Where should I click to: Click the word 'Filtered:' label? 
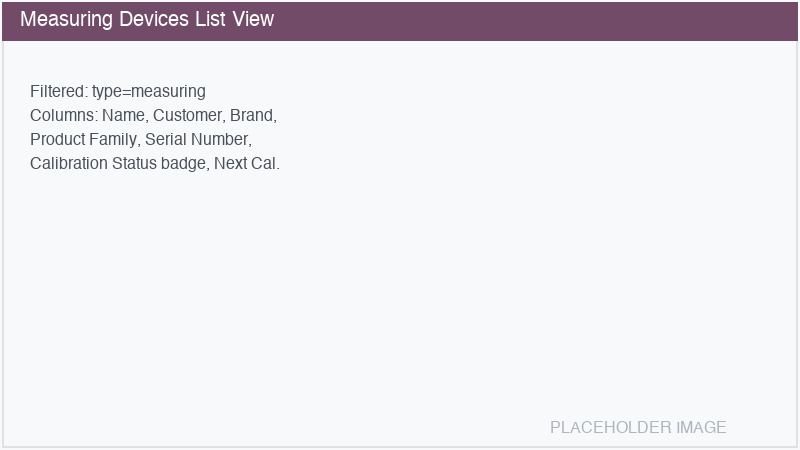(x=58, y=92)
